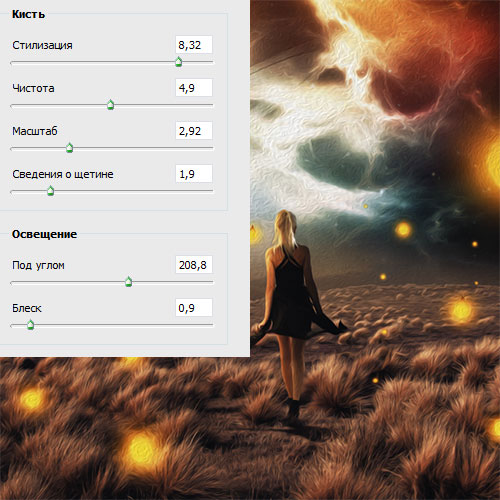Click the Сведения о щетине slider handle
Image resolution: width=500 pixels, height=500 pixels.
tap(50, 191)
